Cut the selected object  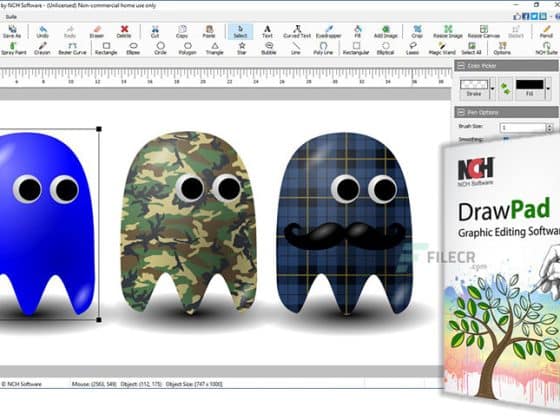(x=155, y=31)
